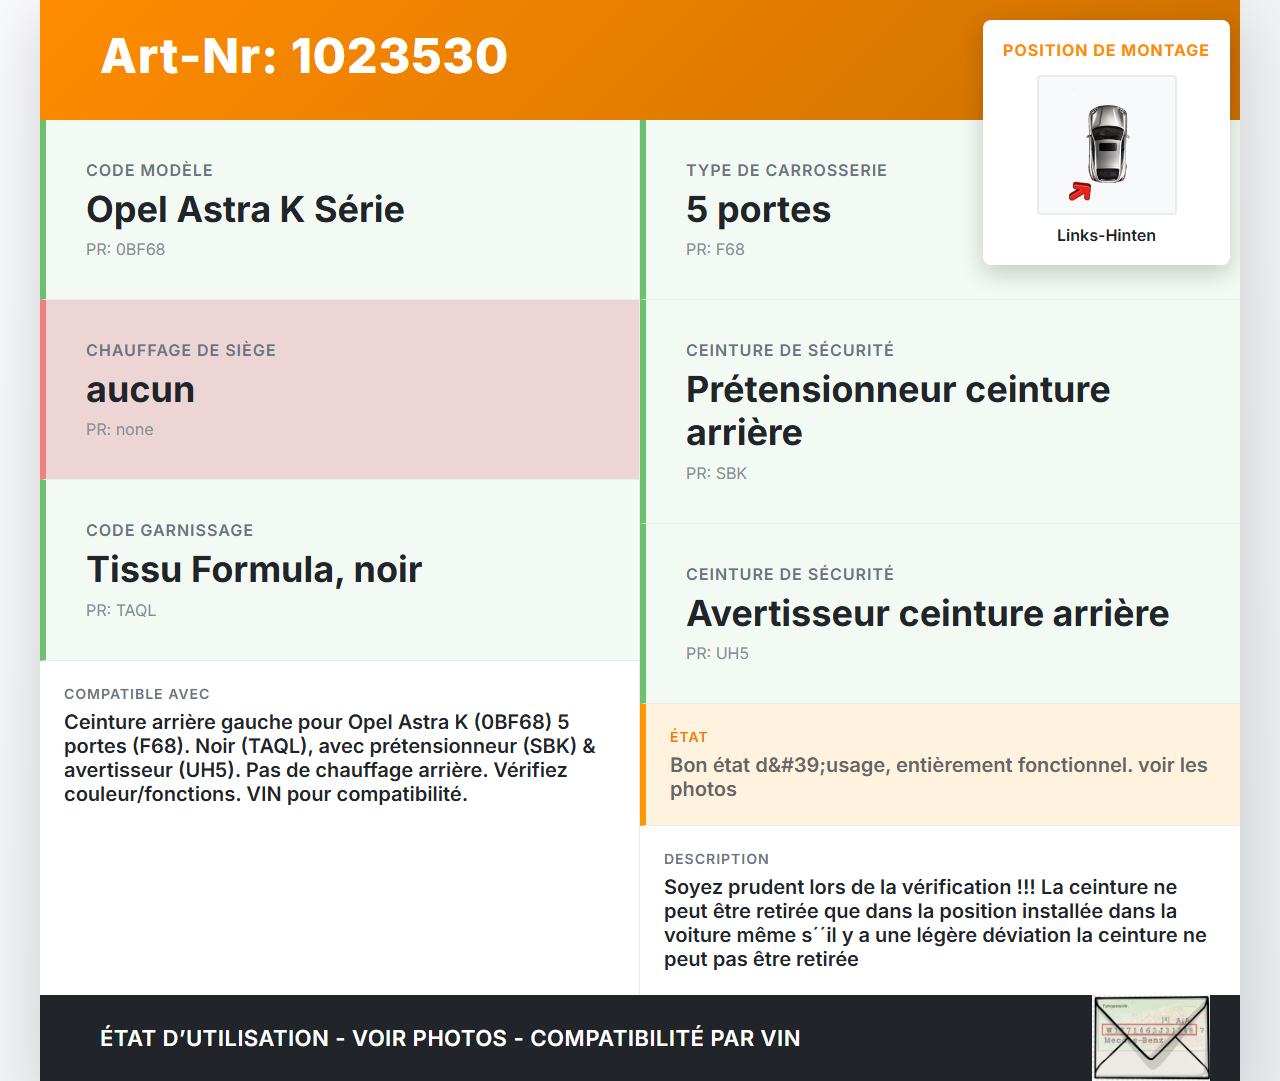Click the "Soyez prudent lors de la vérification" paragraph
1280x1081 pixels.
coord(935,923)
